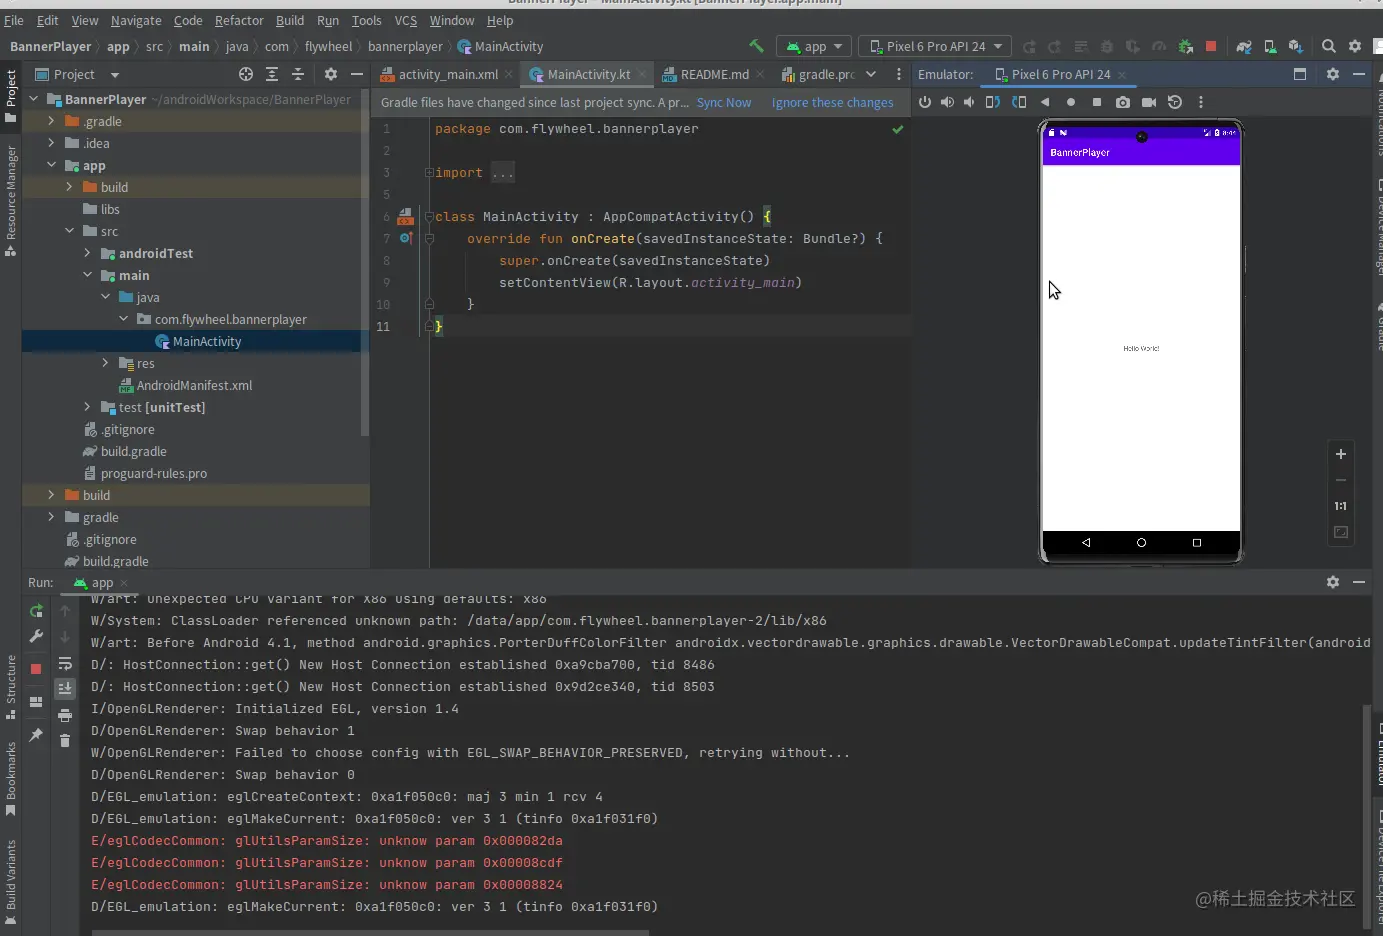Image resolution: width=1383 pixels, height=936 pixels.
Task: Sync project with Gradle files icon
Action: (1243, 46)
